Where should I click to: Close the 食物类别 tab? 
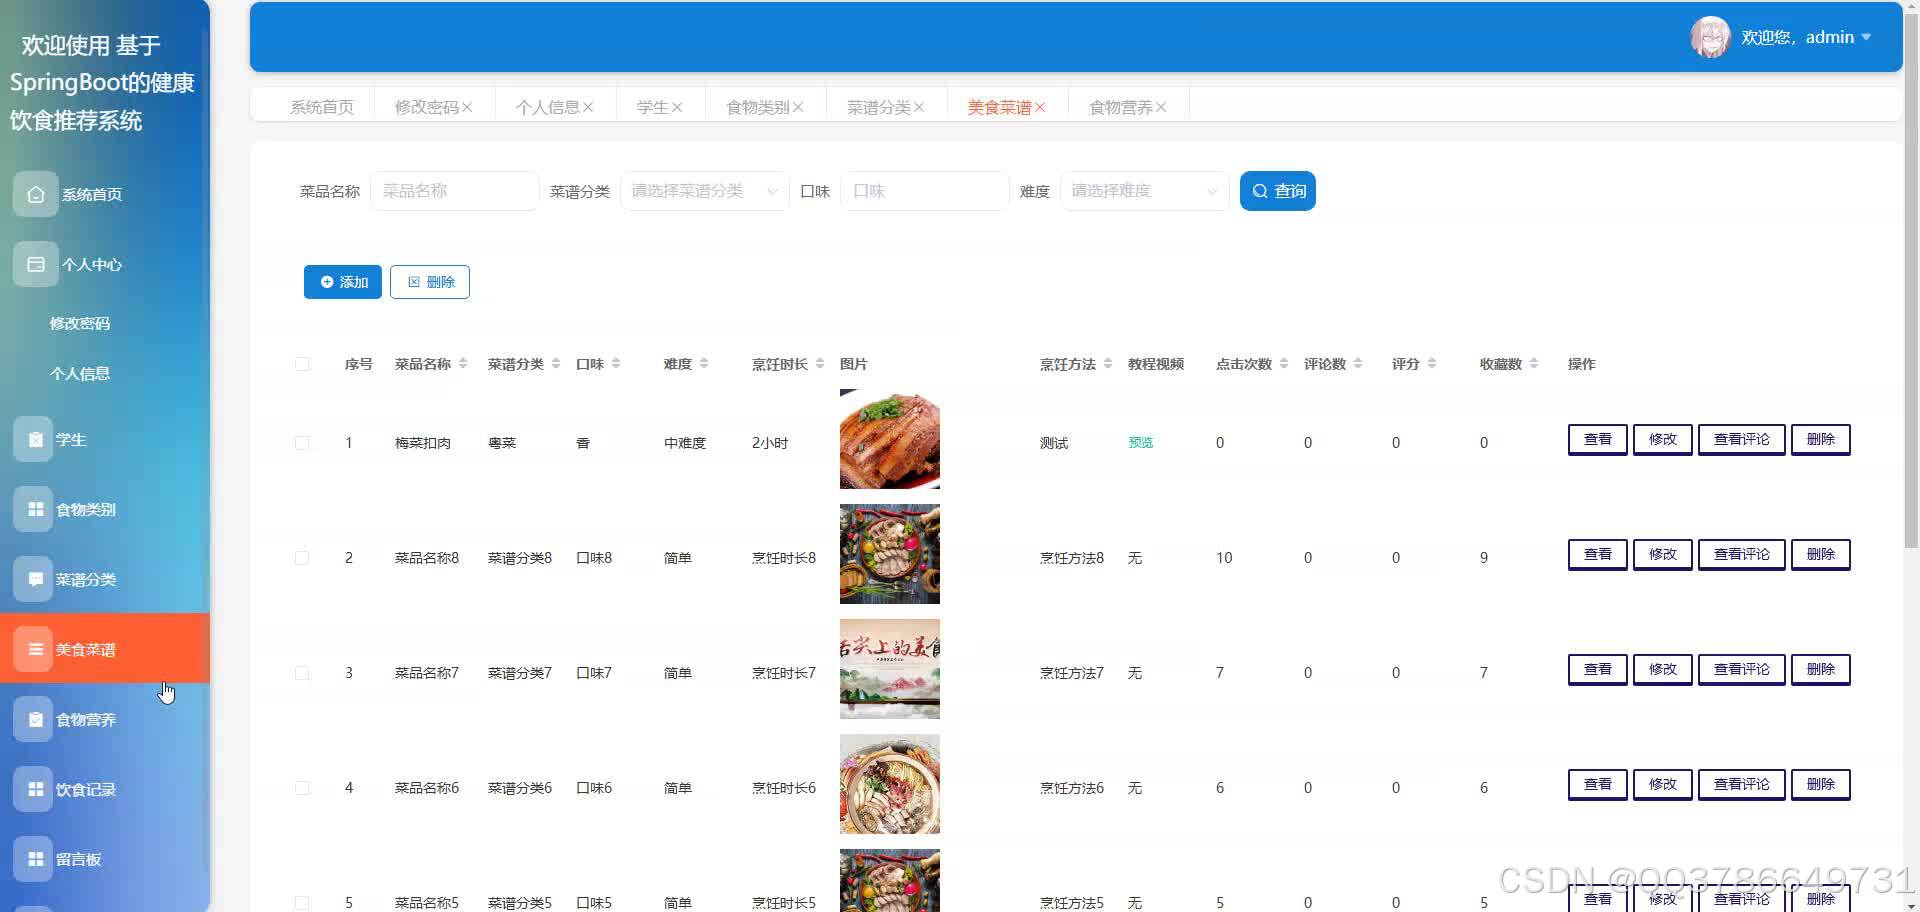tap(798, 107)
